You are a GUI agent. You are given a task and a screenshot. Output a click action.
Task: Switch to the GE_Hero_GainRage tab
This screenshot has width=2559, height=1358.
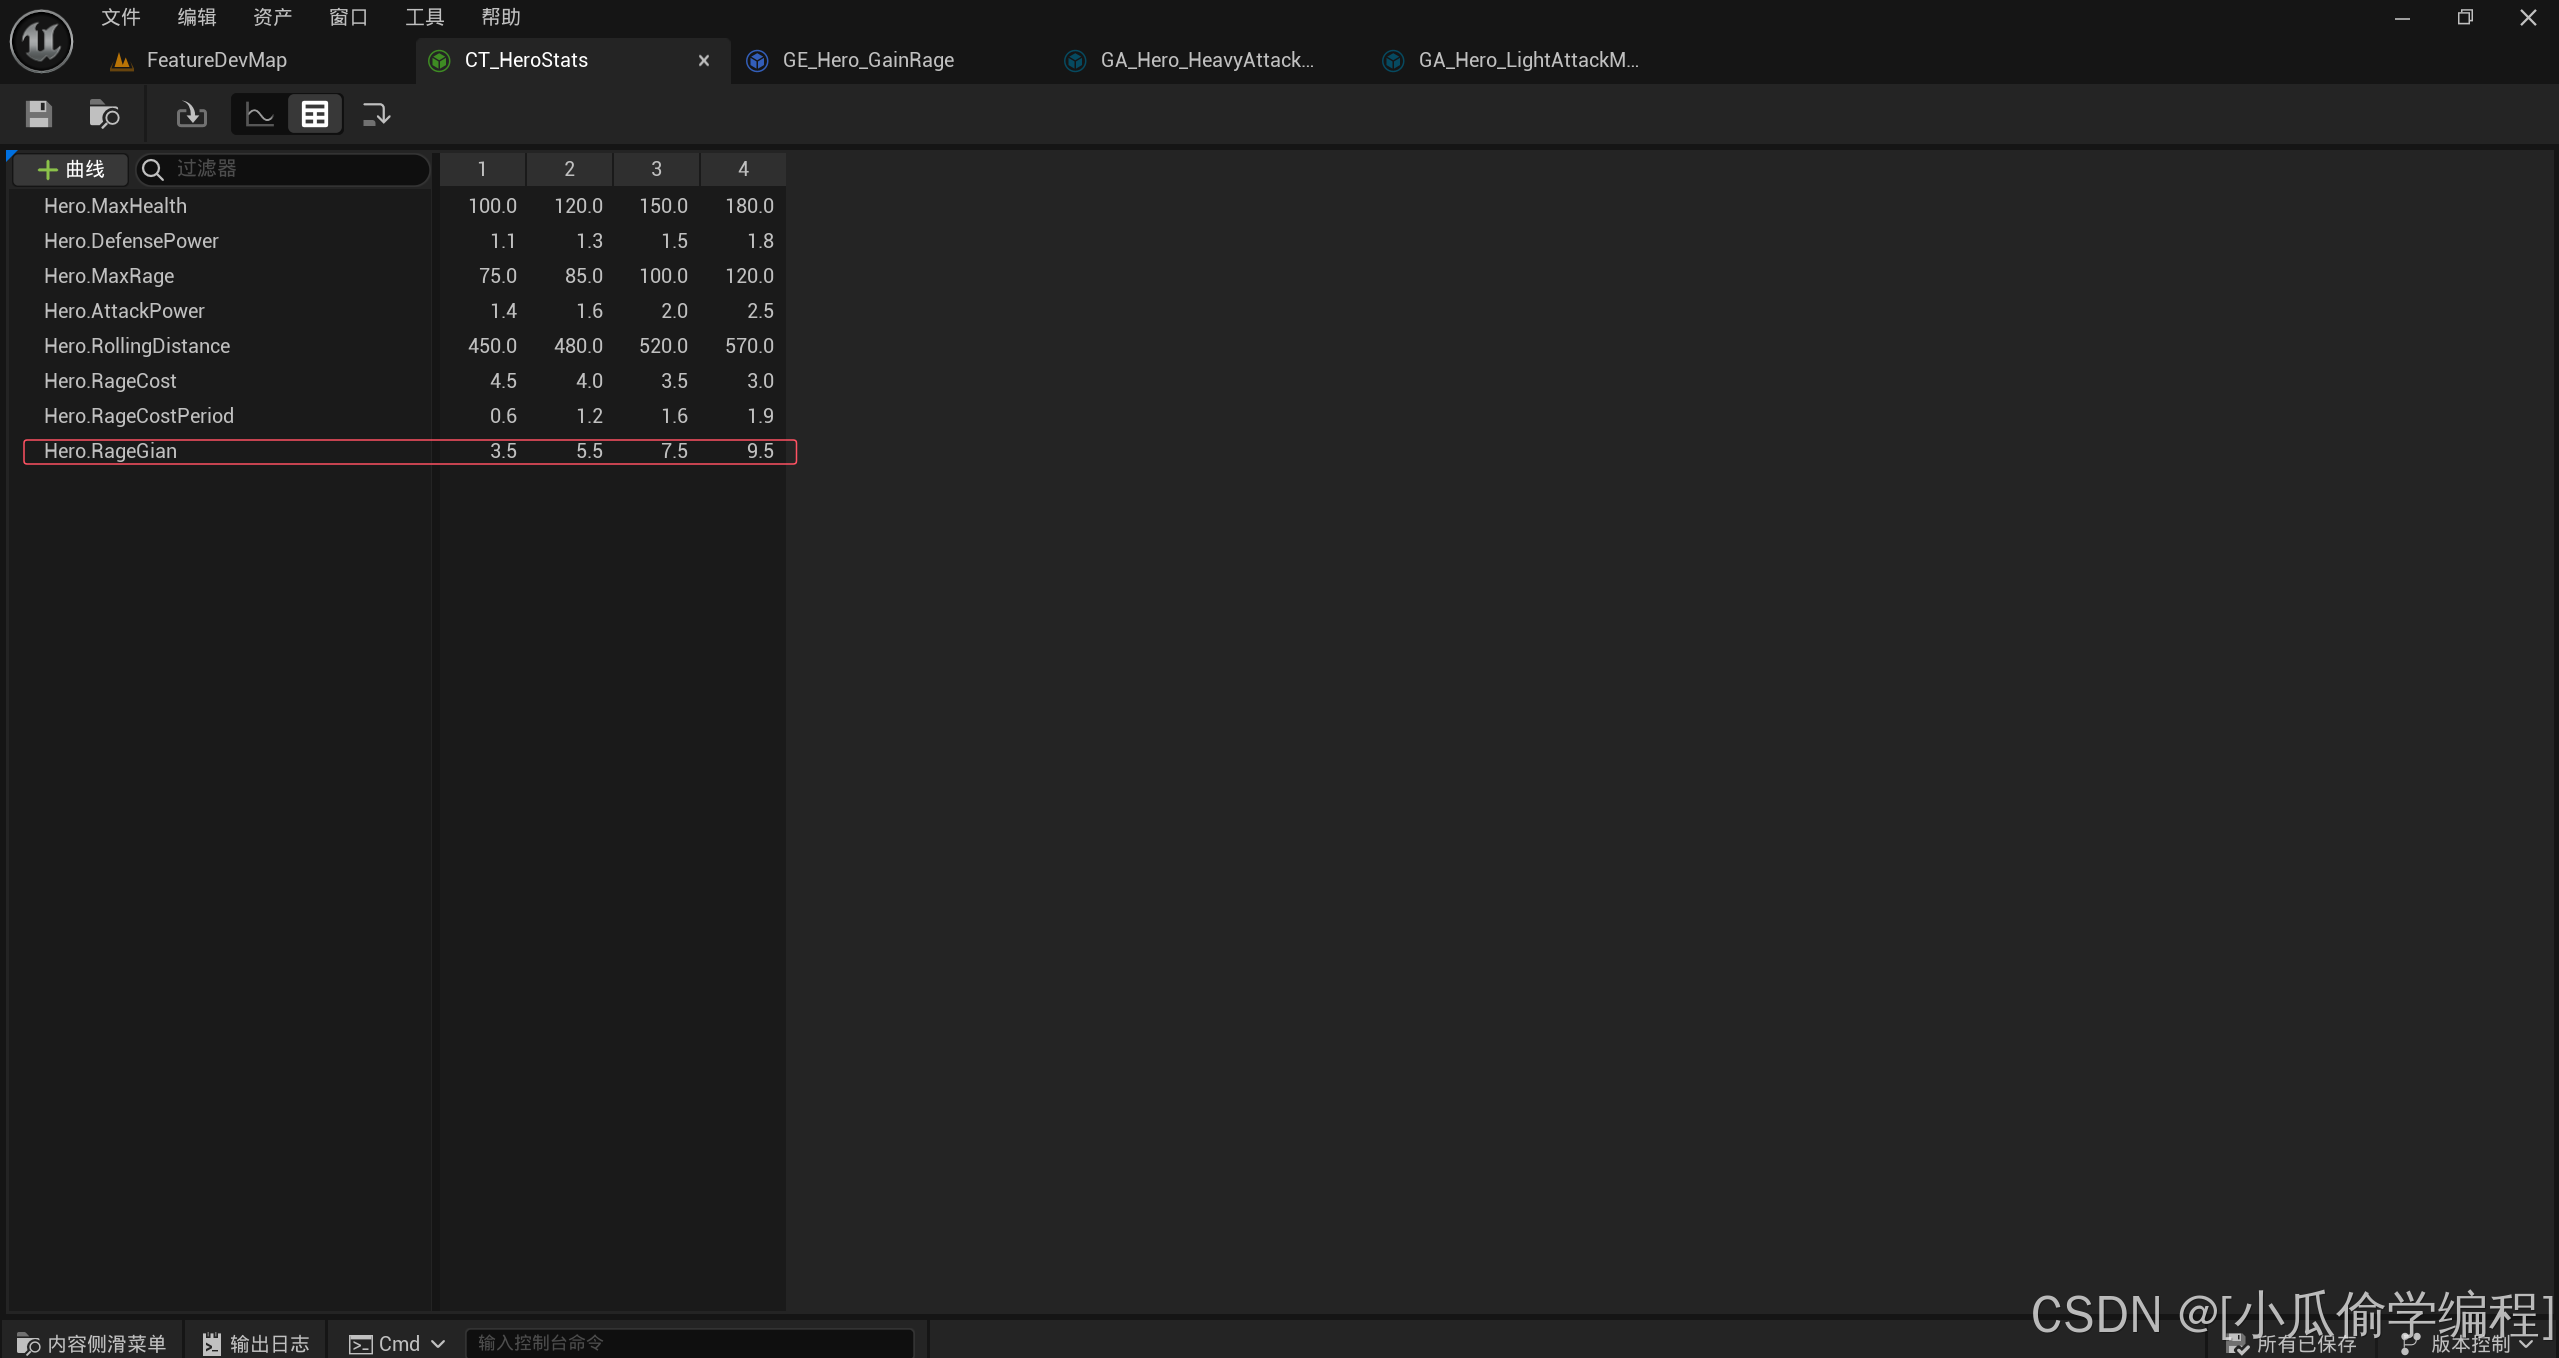coord(868,60)
